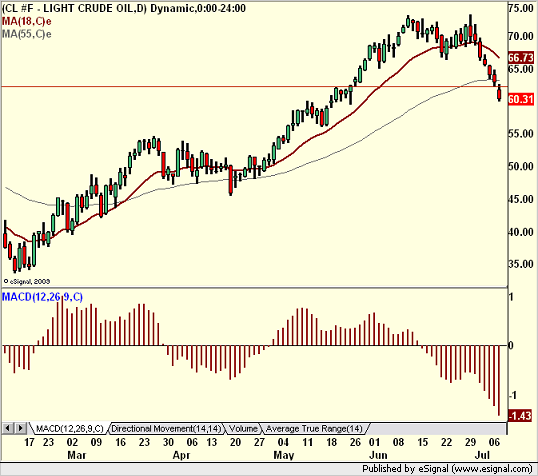
Task: Click the MACD(12,26,9,C) pane title
Action: click(43, 297)
